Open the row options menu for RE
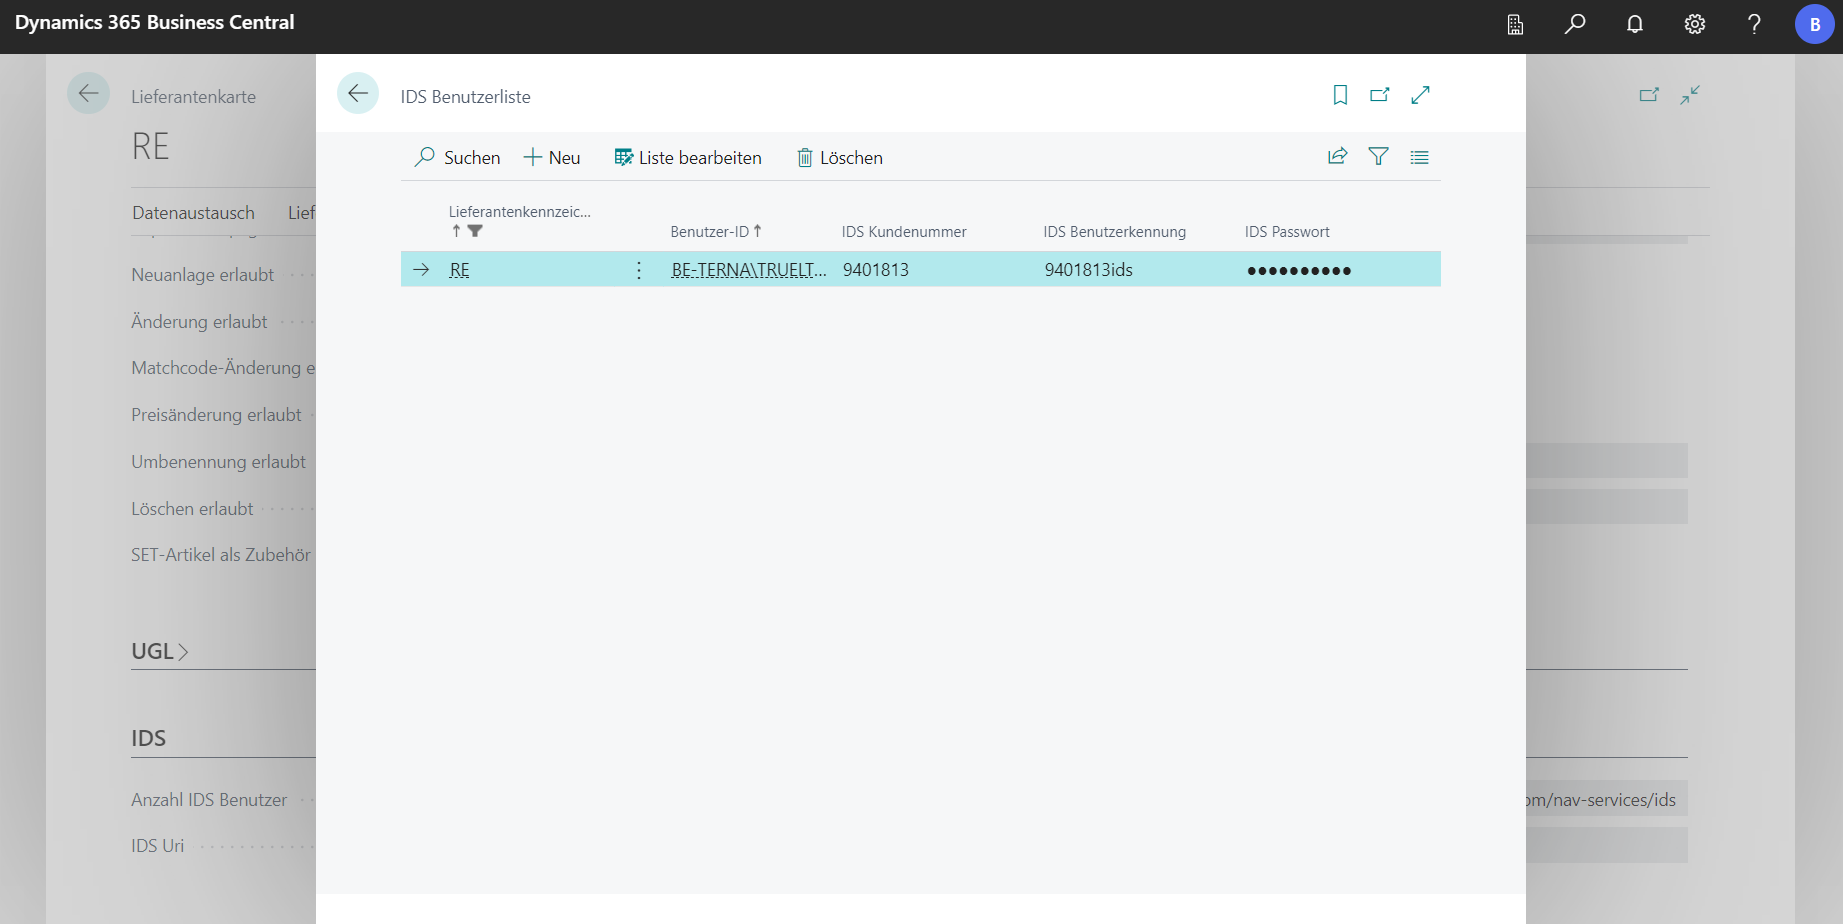The height and width of the screenshot is (924, 1843). pyautogui.click(x=639, y=270)
